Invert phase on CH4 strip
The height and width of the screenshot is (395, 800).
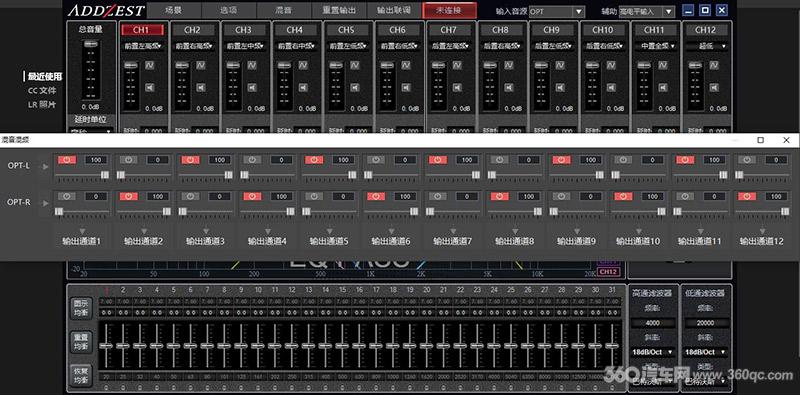coord(303,66)
